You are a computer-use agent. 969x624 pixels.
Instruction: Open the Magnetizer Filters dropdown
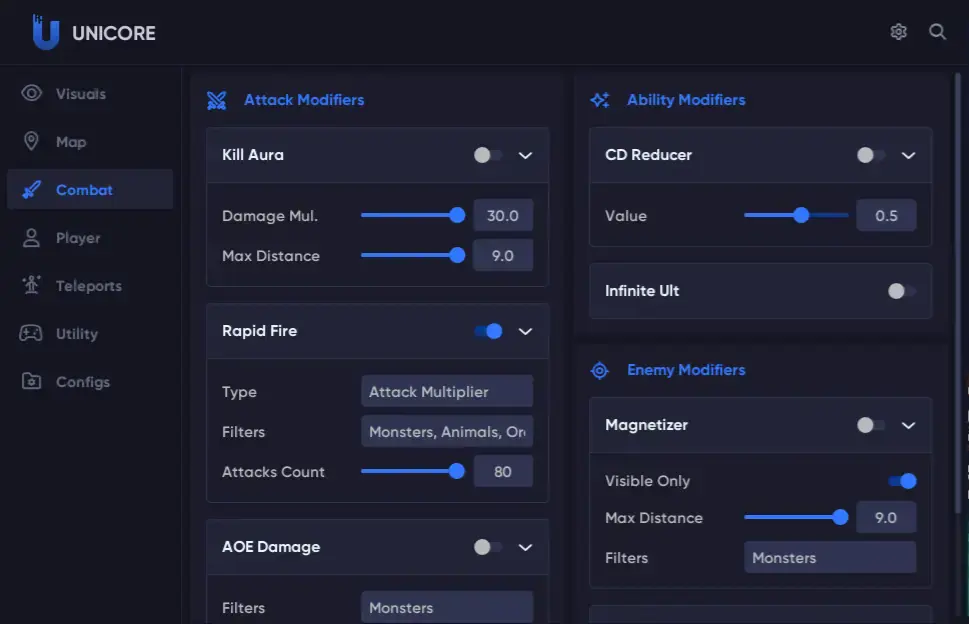(830, 557)
